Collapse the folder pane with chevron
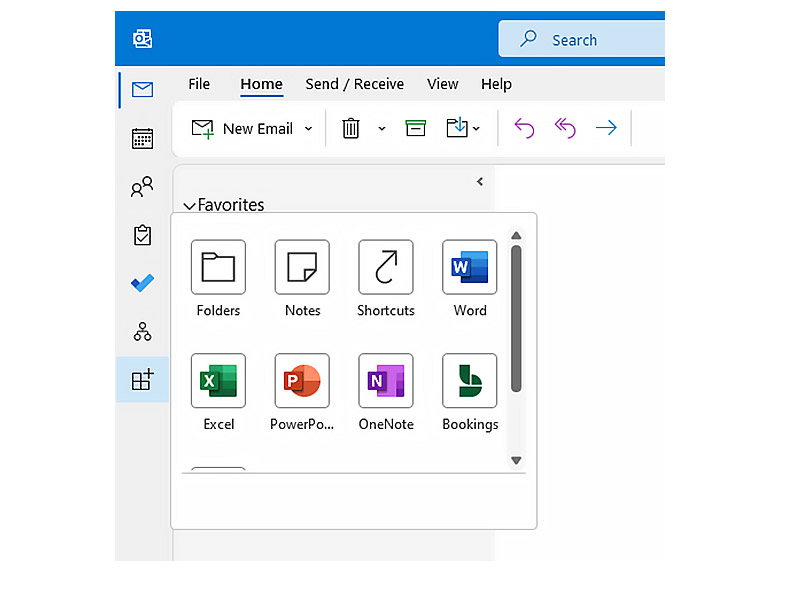 (x=480, y=182)
